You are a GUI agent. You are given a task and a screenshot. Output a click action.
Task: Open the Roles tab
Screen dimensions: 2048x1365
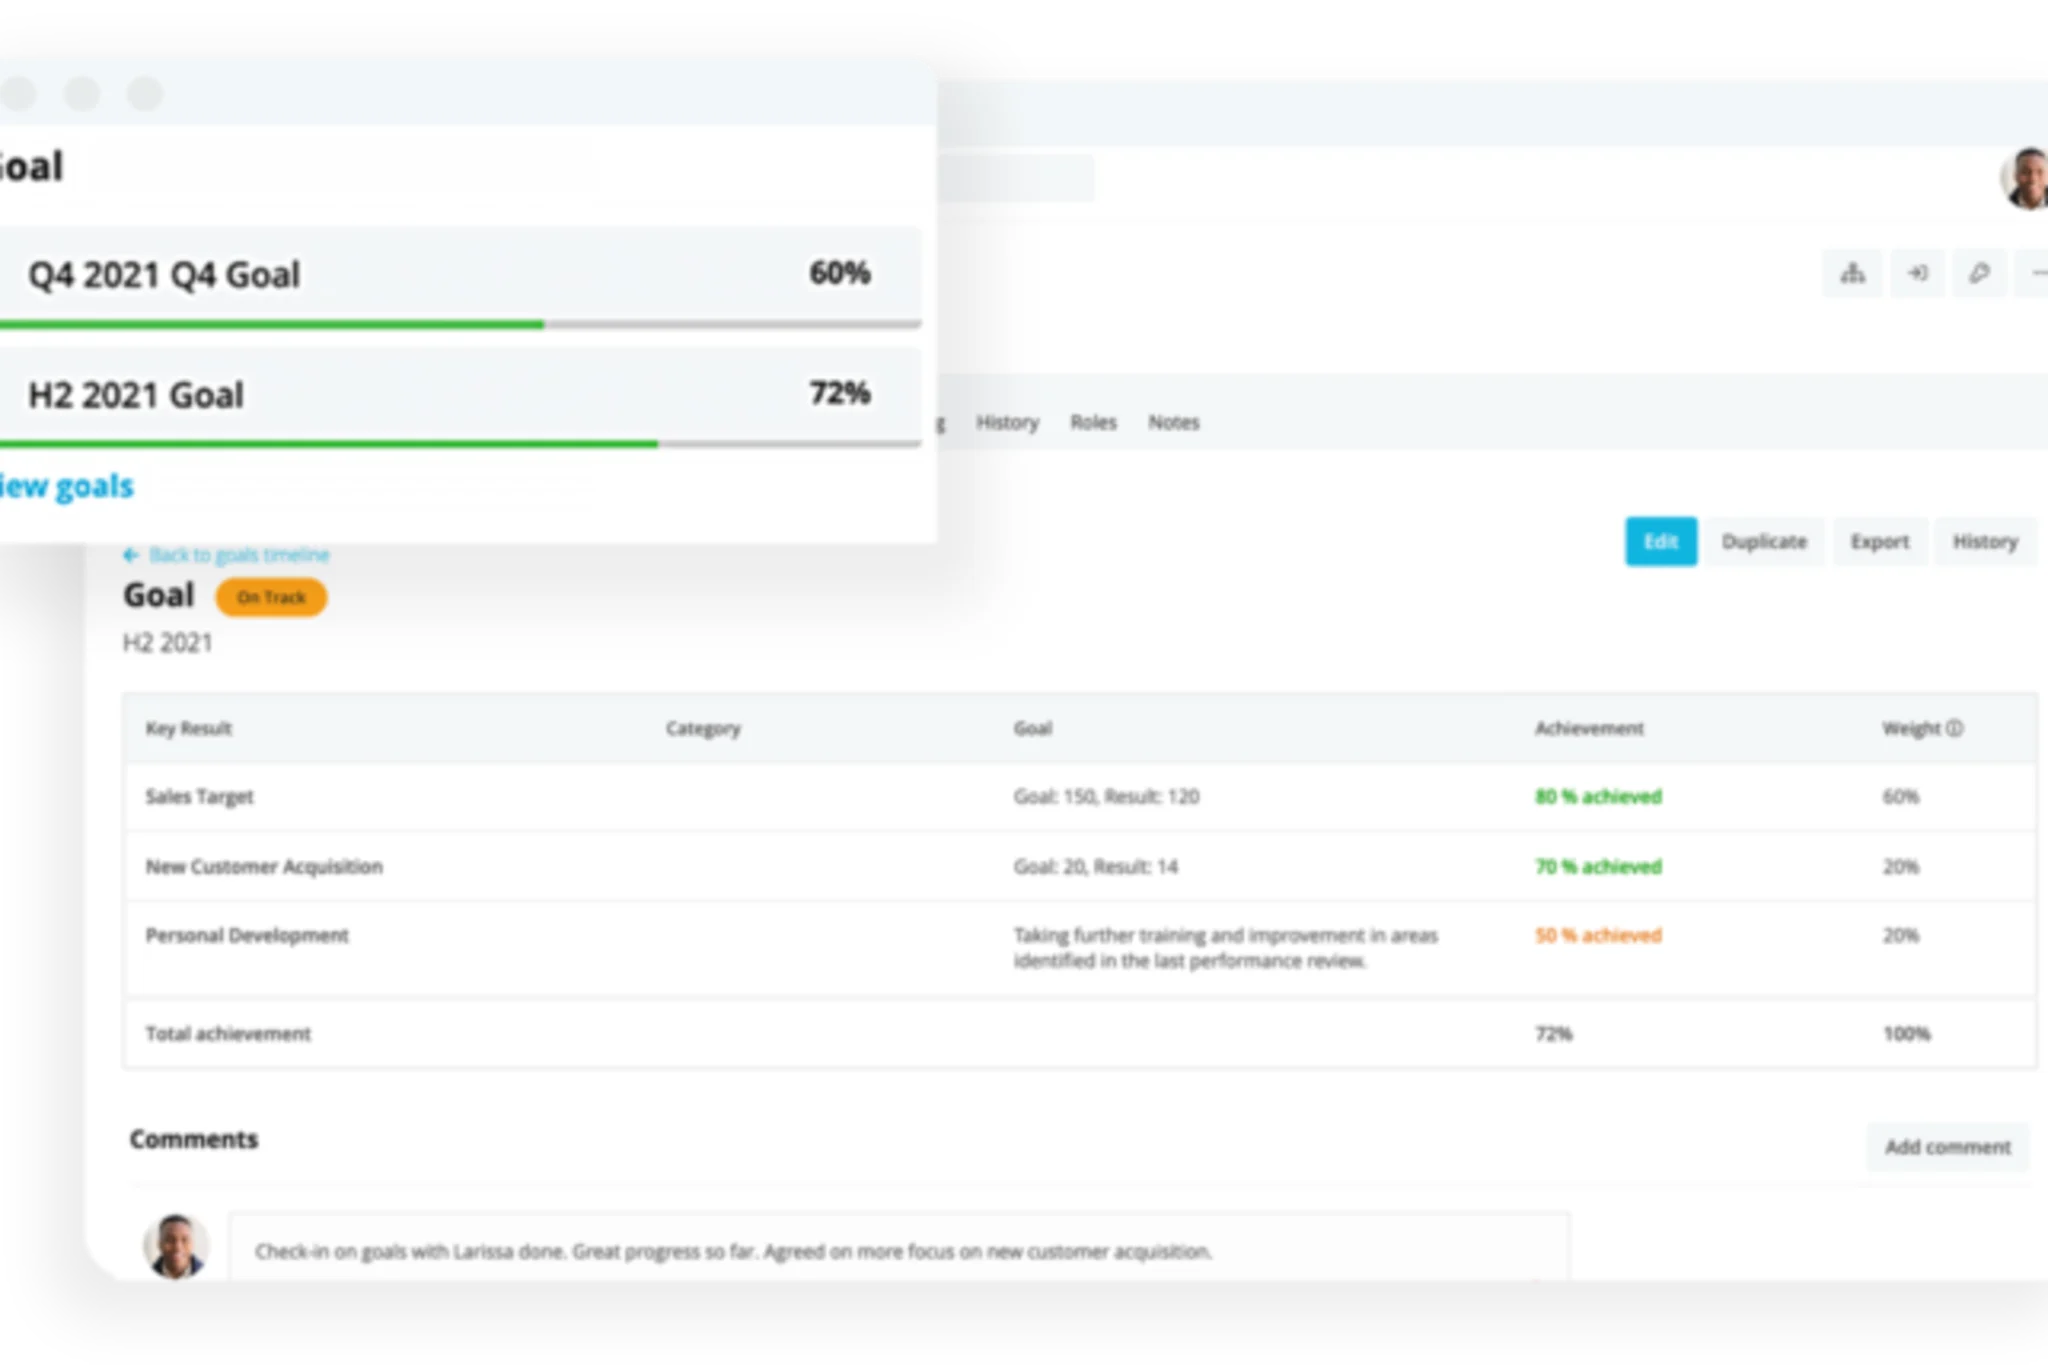pyautogui.click(x=1094, y=422)
